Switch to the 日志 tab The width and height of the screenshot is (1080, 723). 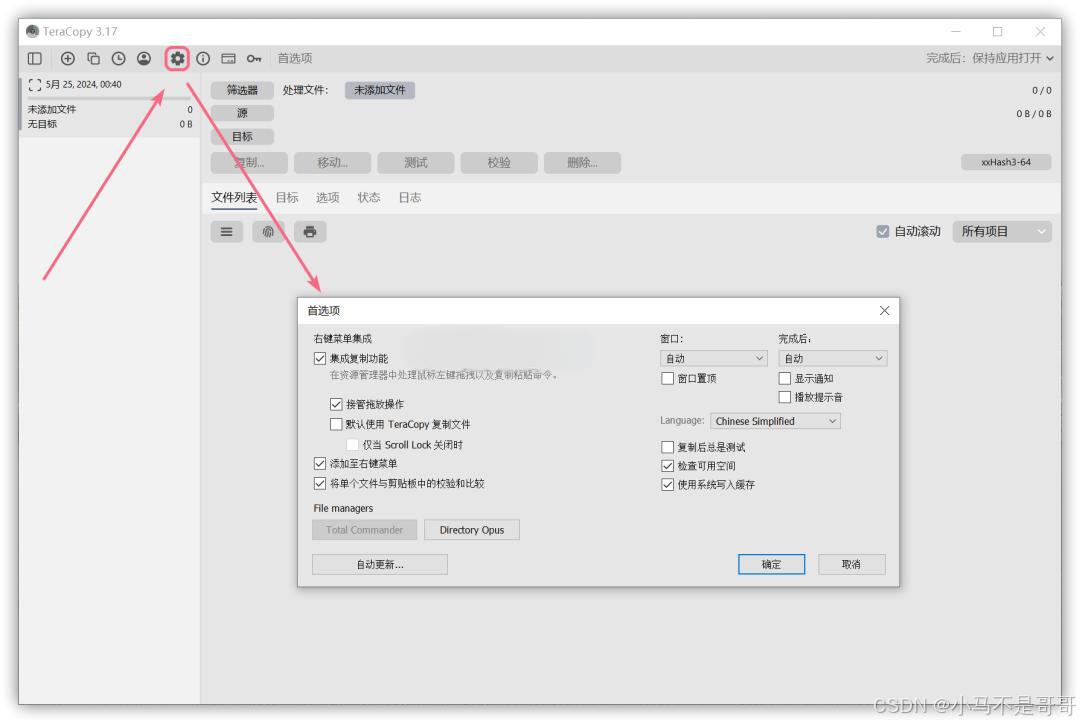pos(410,198)
